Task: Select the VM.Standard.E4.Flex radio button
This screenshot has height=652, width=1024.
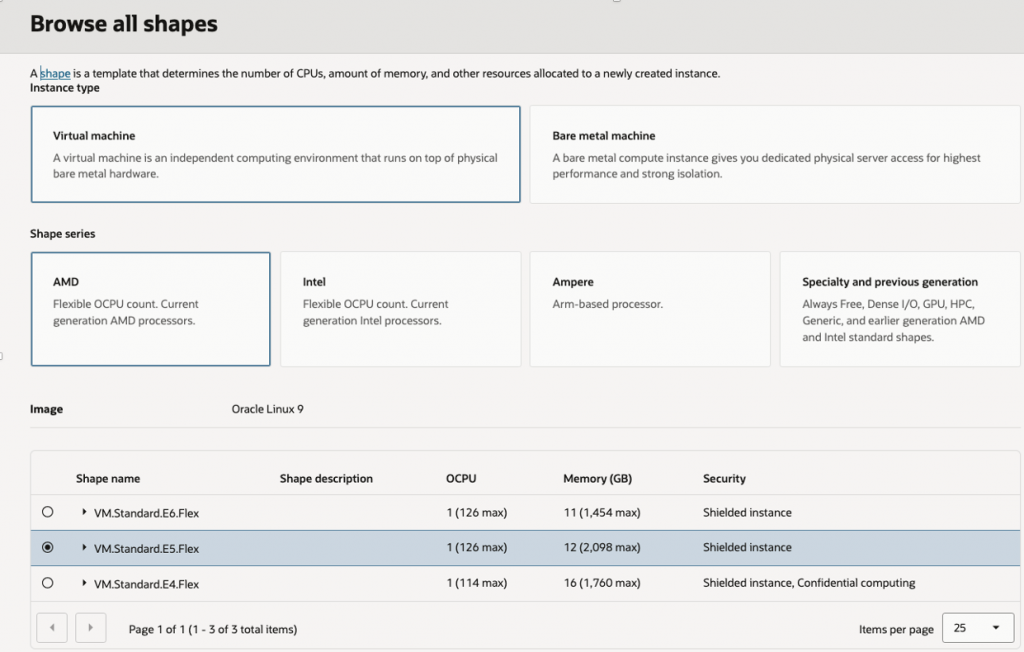Action: pos(48,583)
